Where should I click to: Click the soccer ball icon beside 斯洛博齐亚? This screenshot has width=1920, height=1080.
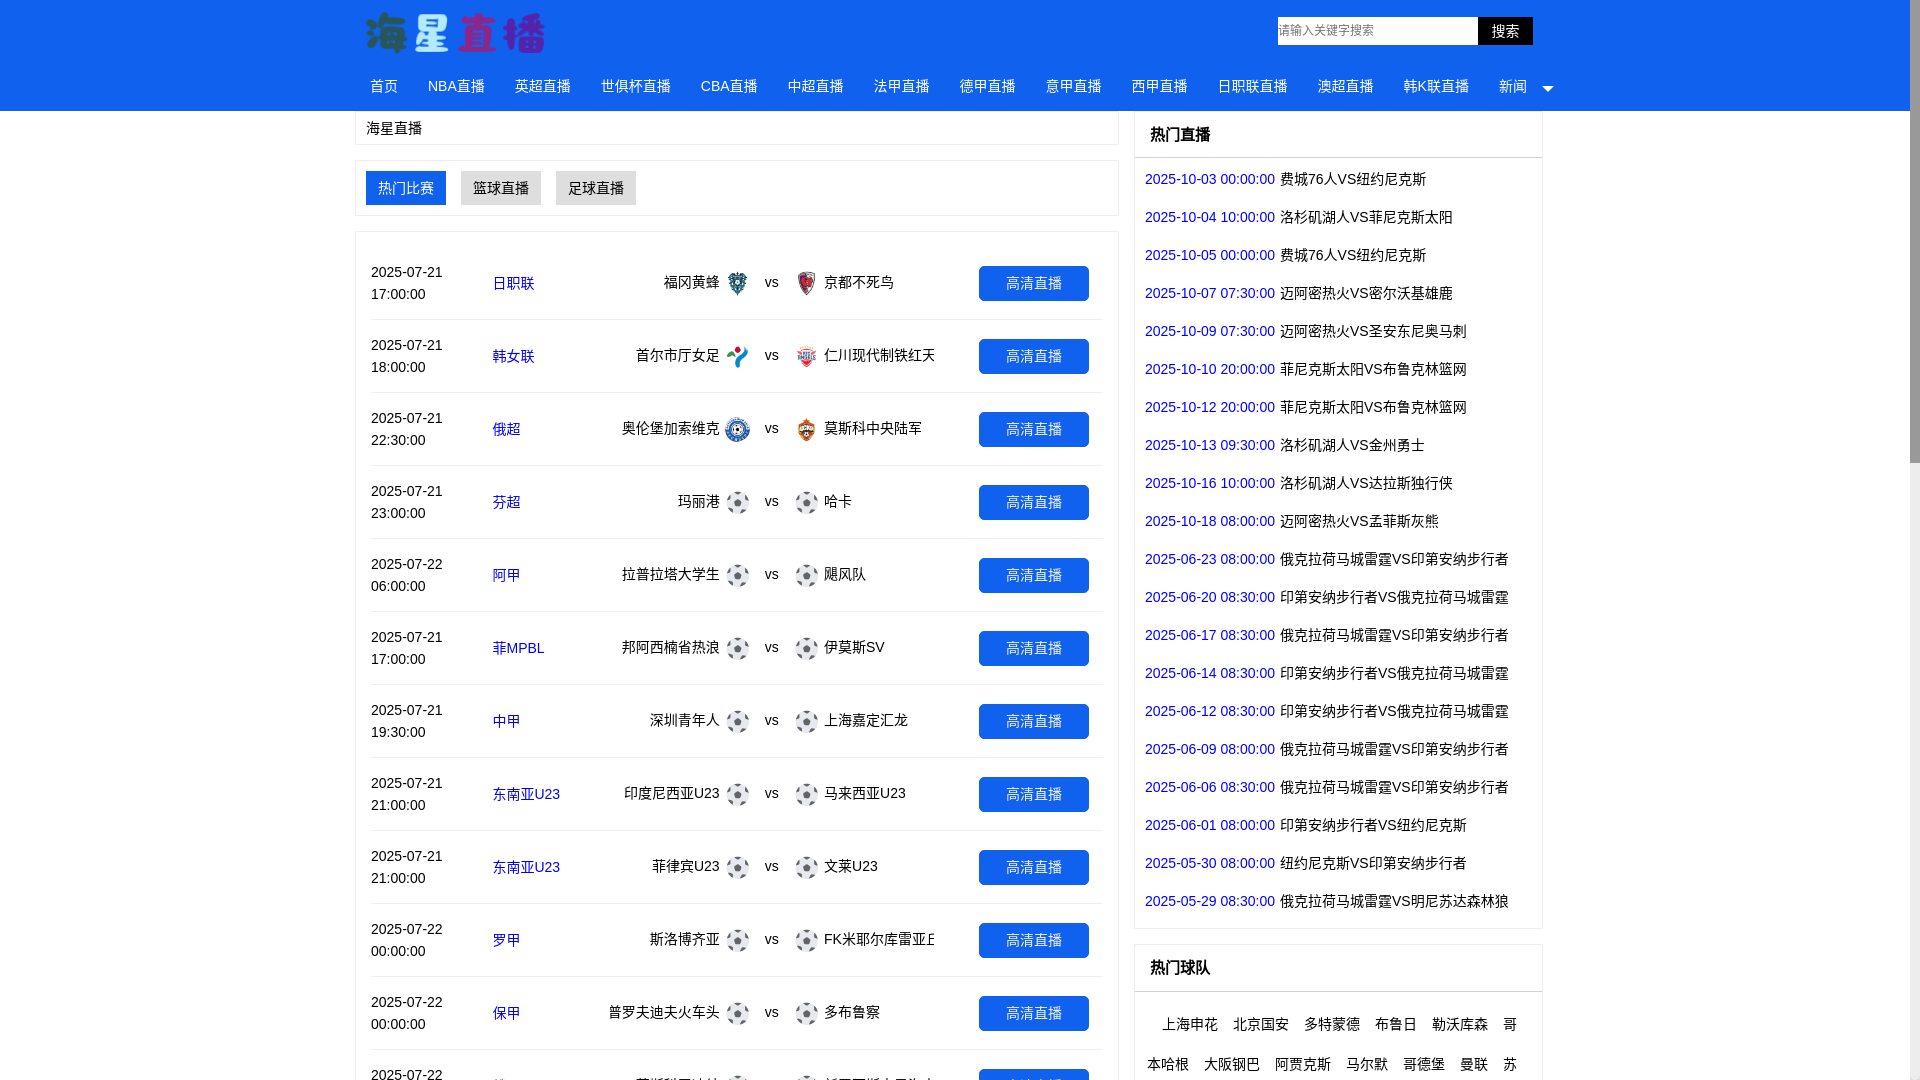coord(737,940)
